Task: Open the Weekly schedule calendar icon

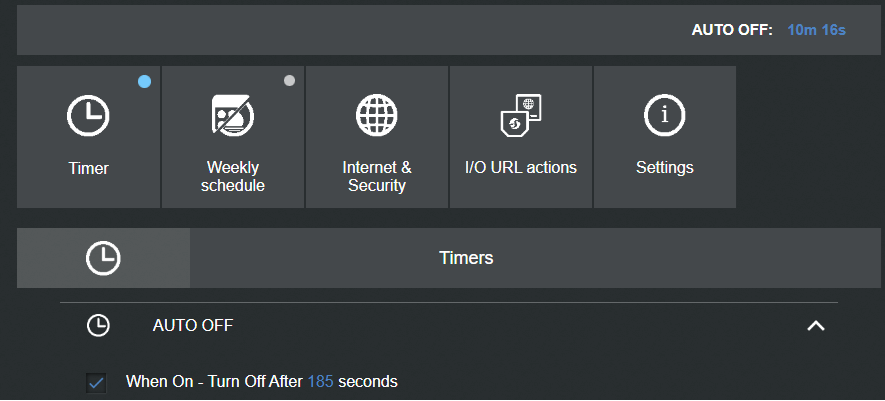Action: tap(233, 115)
